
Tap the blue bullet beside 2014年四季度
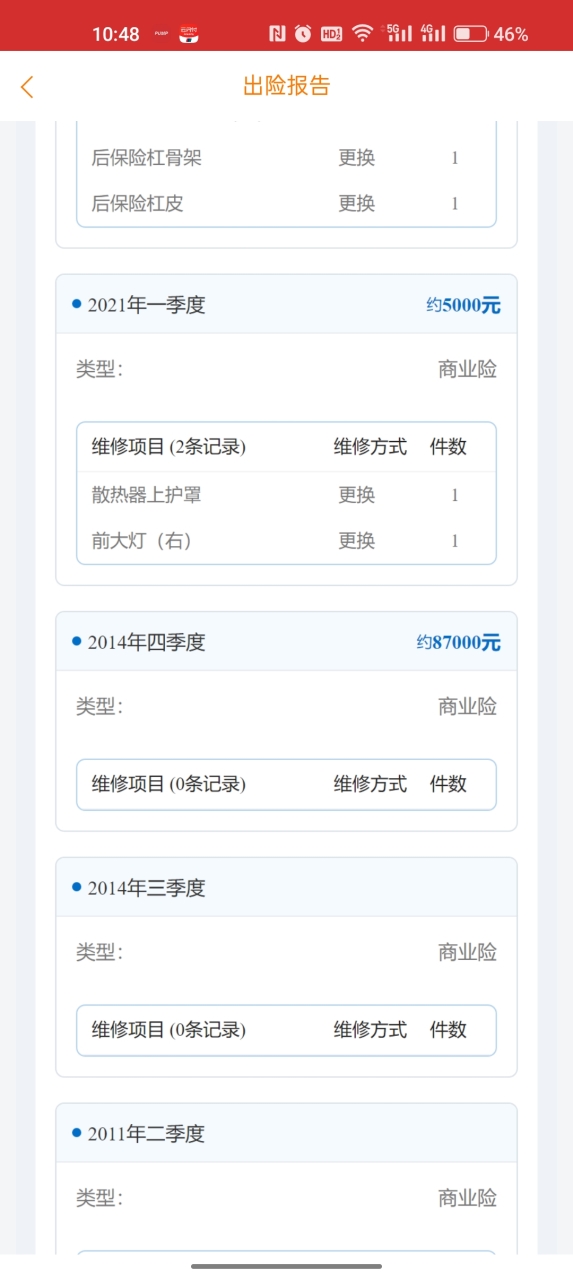(77, 641)
